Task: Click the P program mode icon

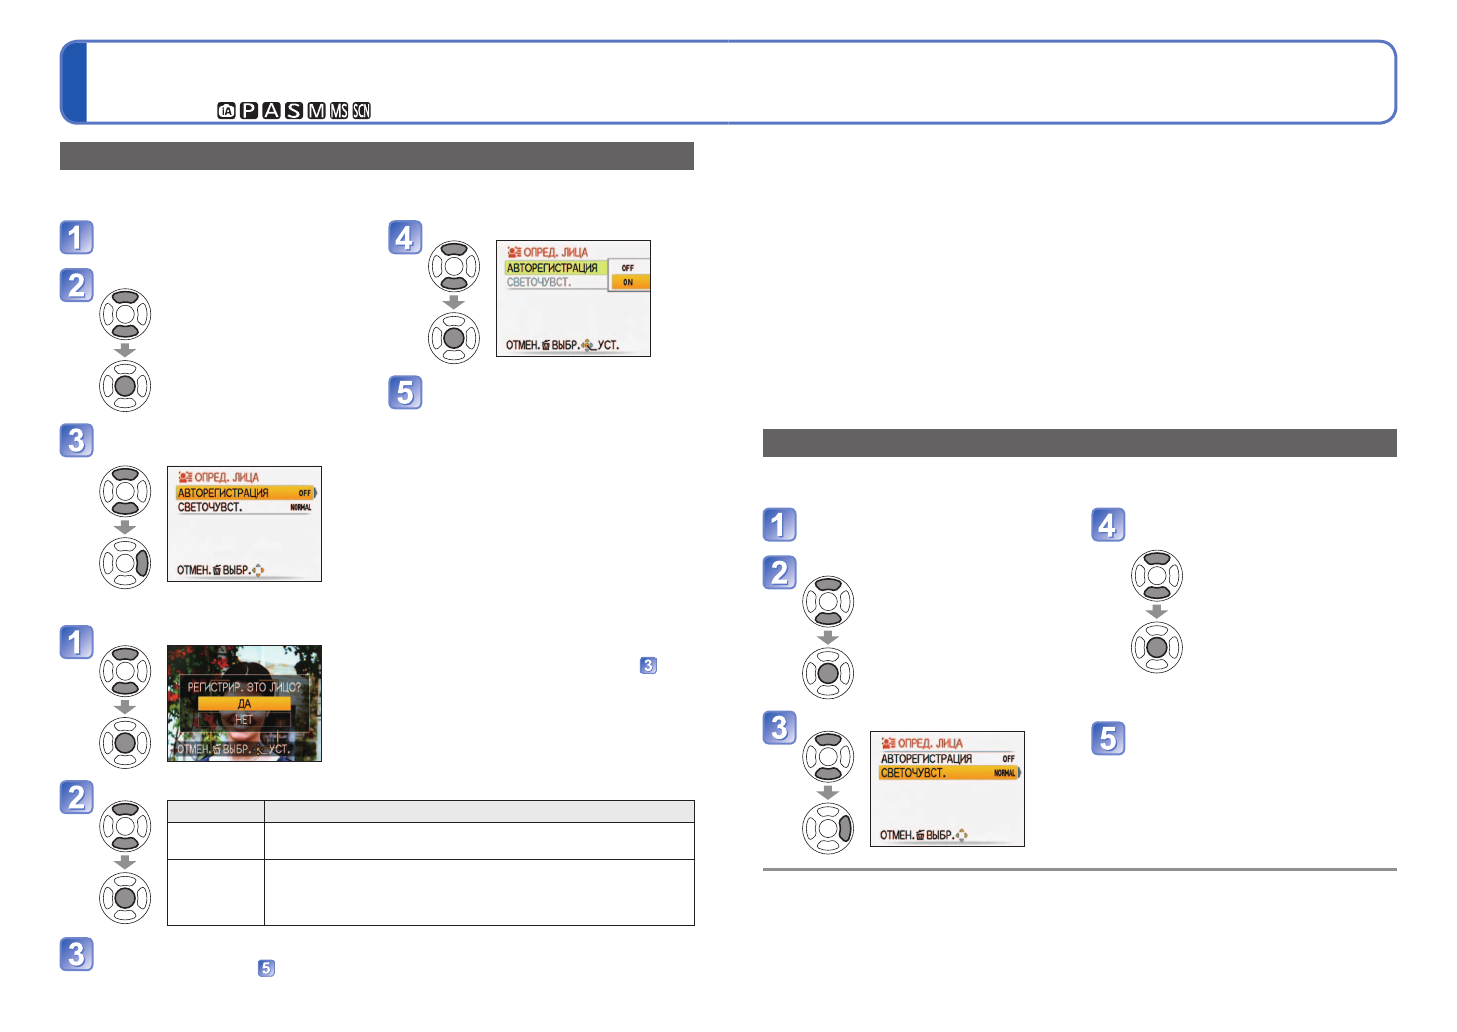Action: [249, 111]
